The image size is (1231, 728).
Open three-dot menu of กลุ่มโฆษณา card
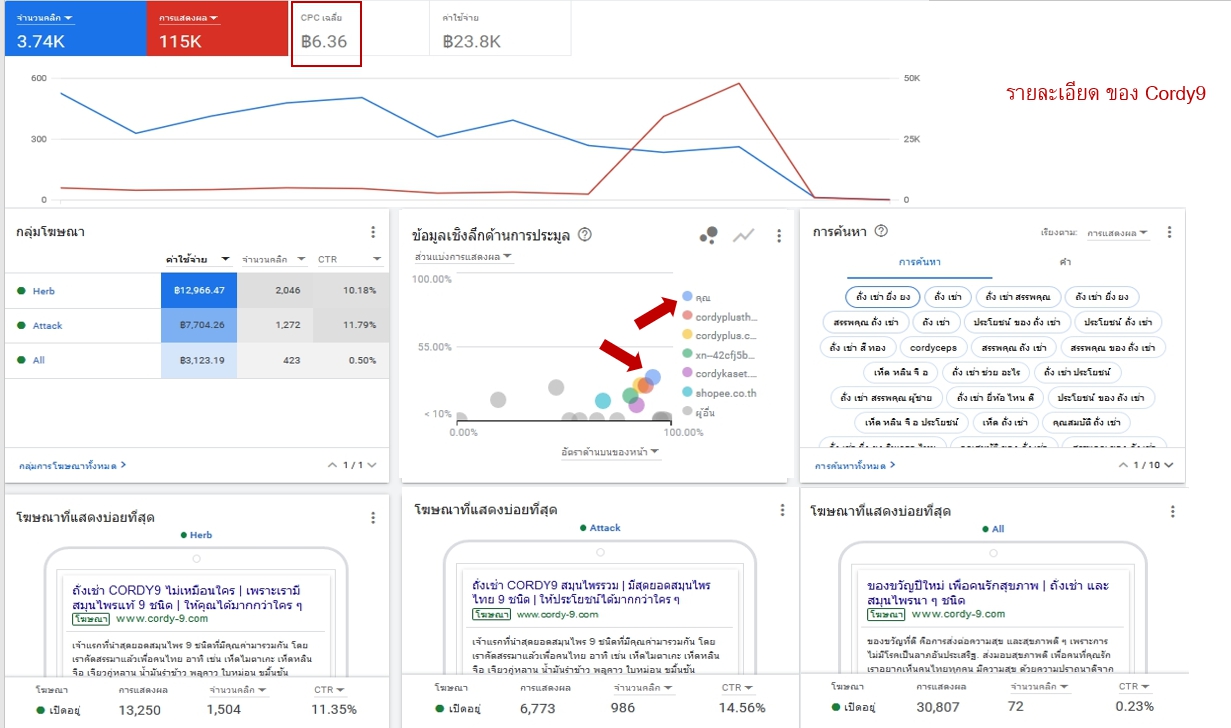pyautogui.click(x=373, y=232)
